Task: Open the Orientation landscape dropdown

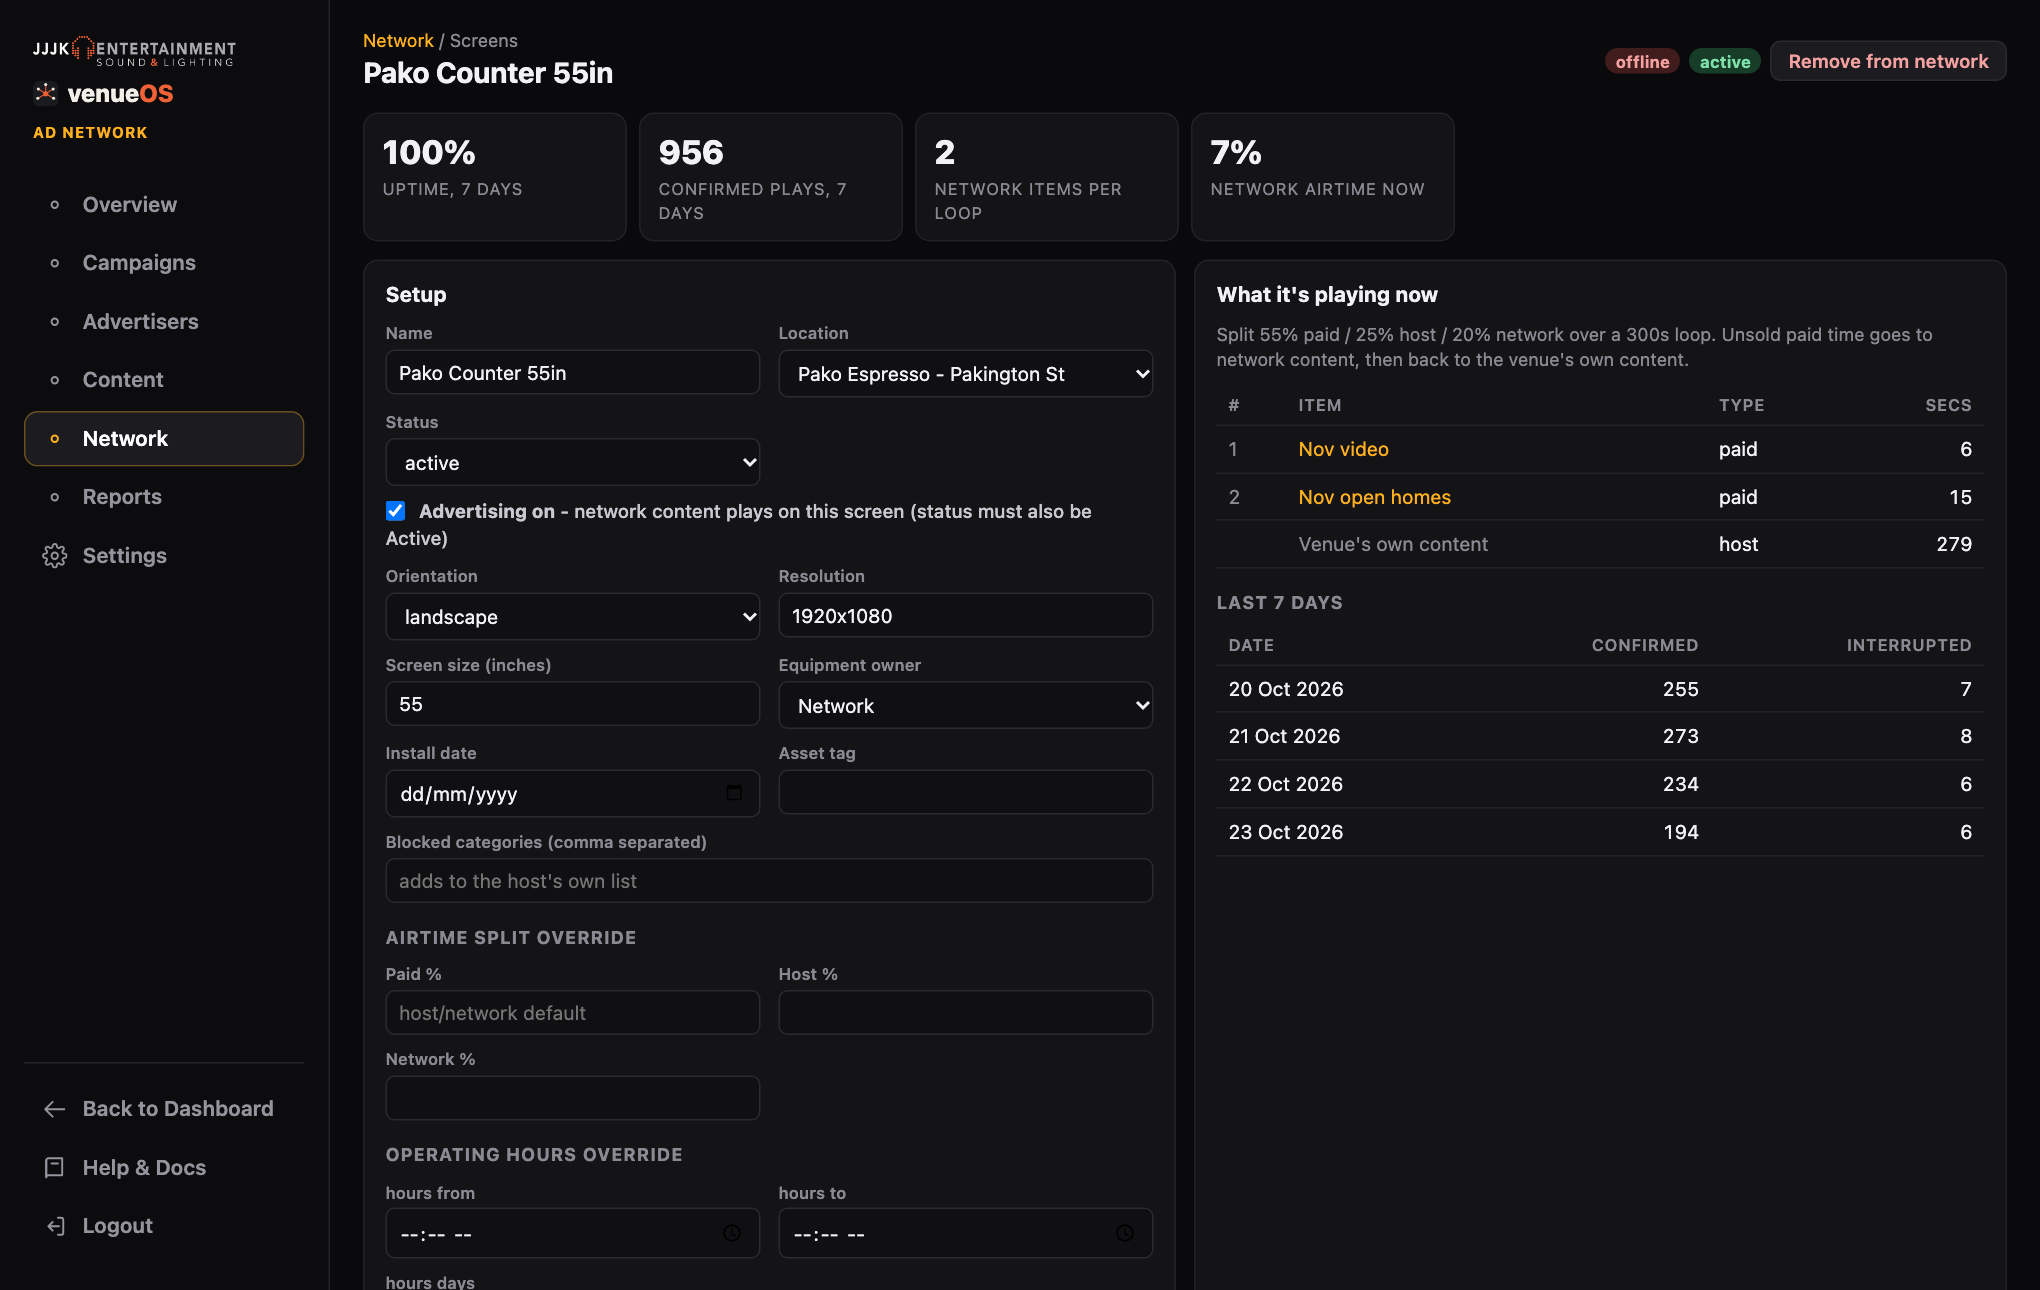Action: click(572, 617)
